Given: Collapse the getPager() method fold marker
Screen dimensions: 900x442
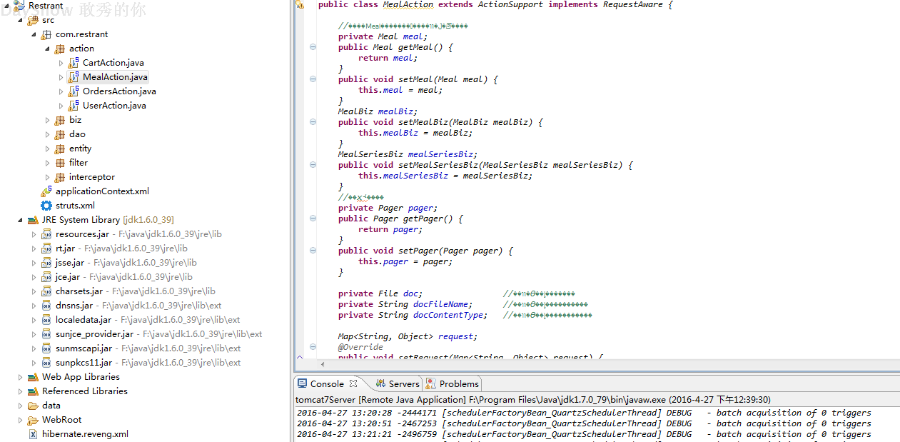Looking at the screenshot, I should click(313, 219).
